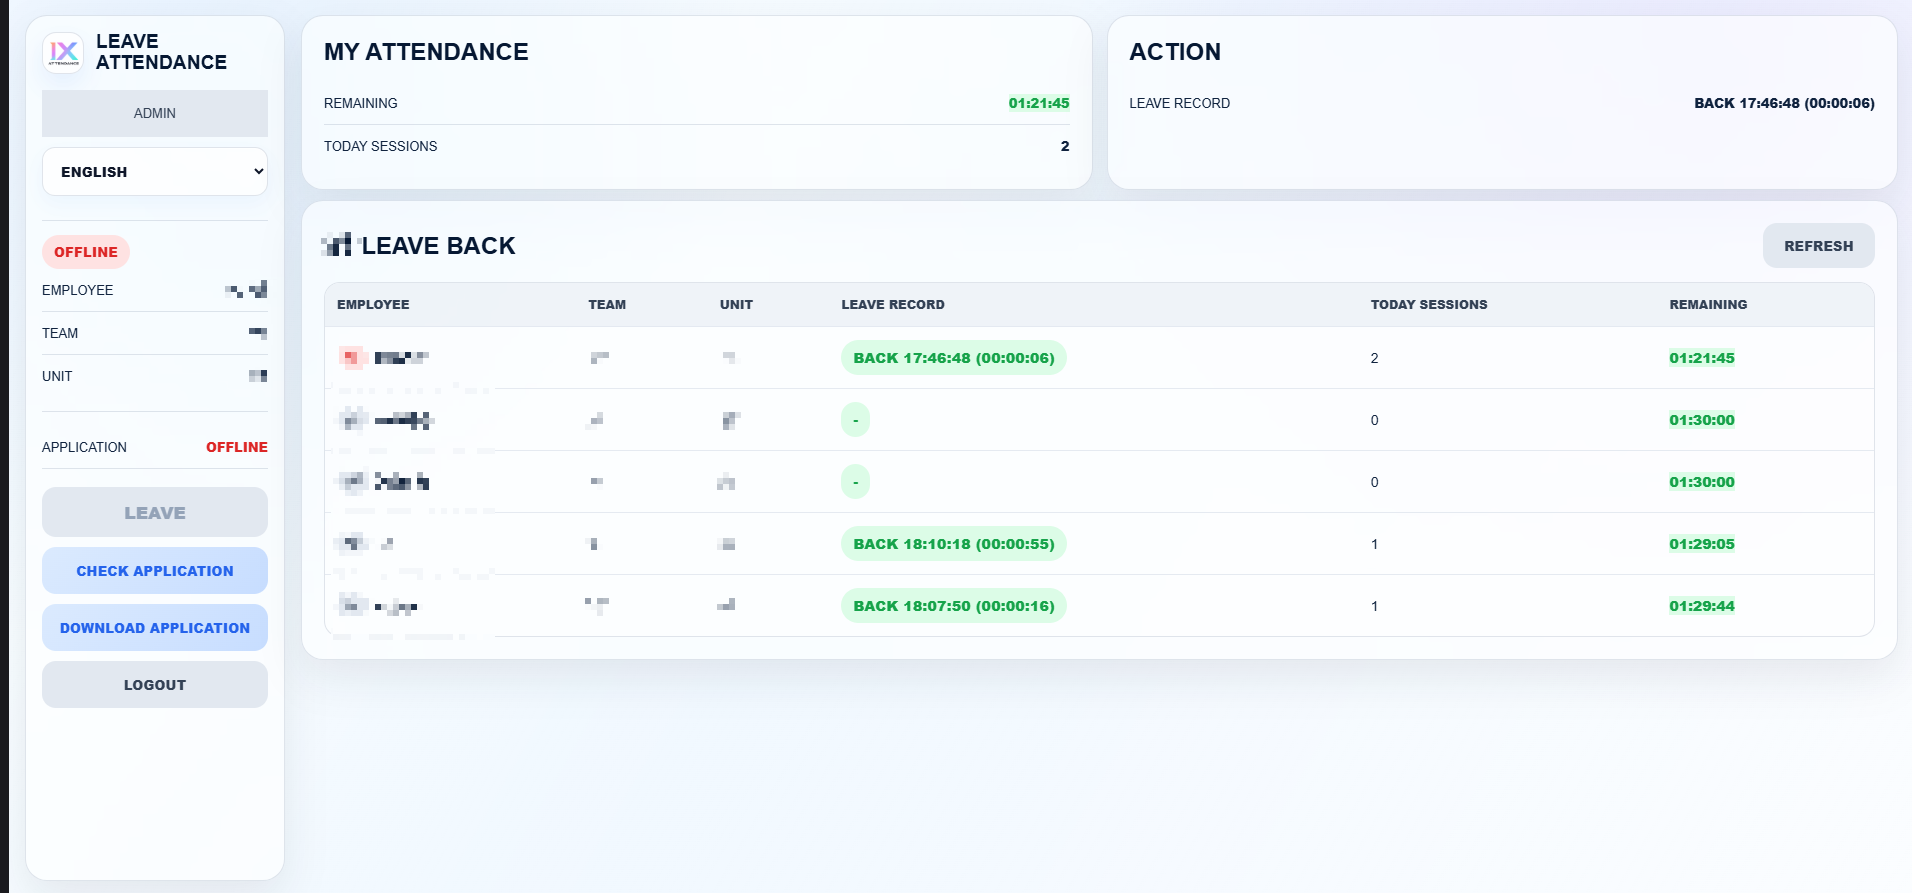Open the ENGLISH language dropdown
The height and width of the screenshot is (893, 1912).
[x=155, y=172]
